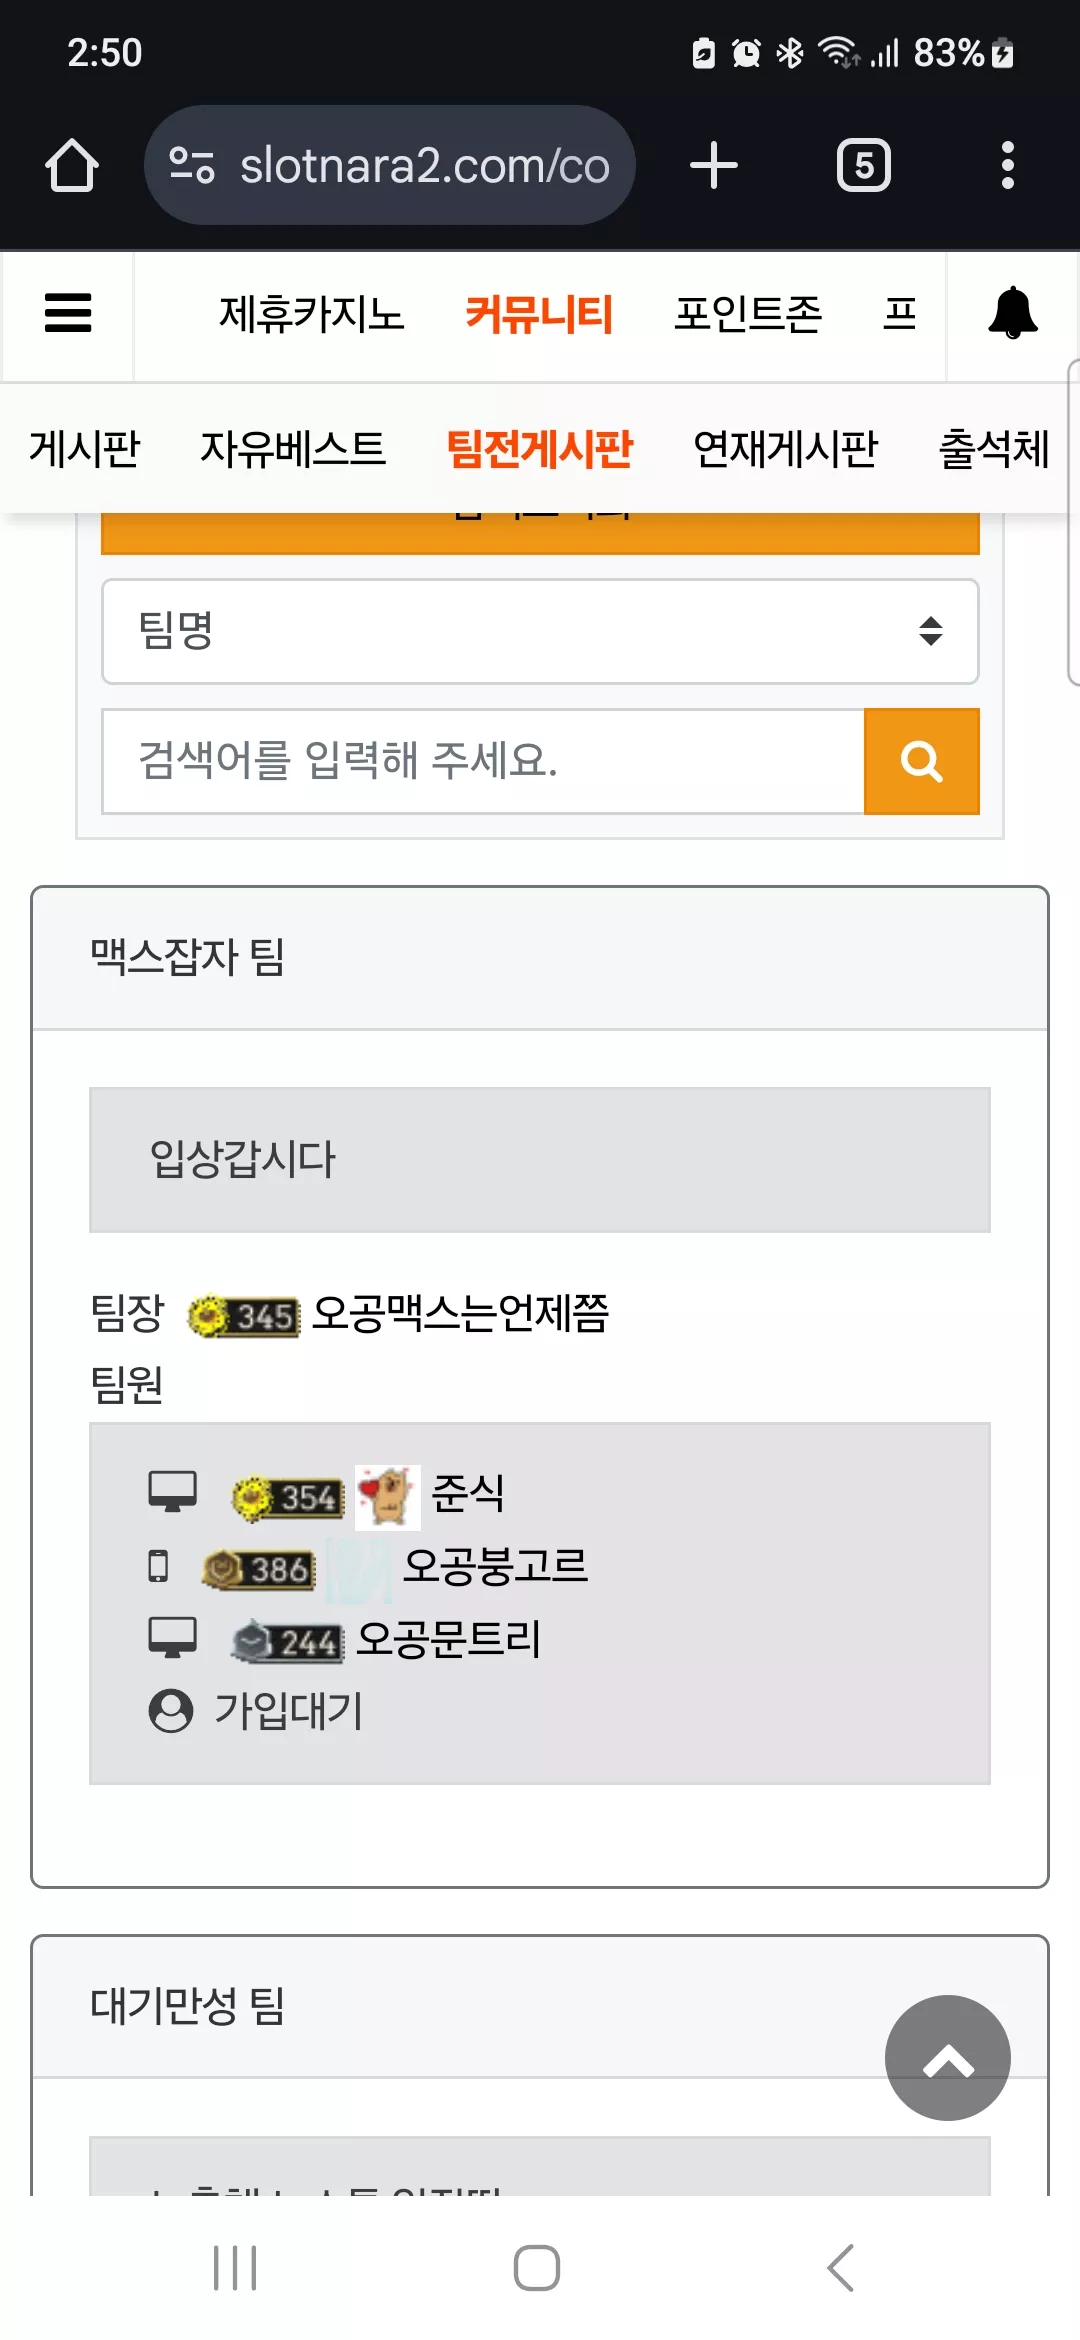Tap the orange search magnifier button

pyautogui.click(x=921, y=761)
